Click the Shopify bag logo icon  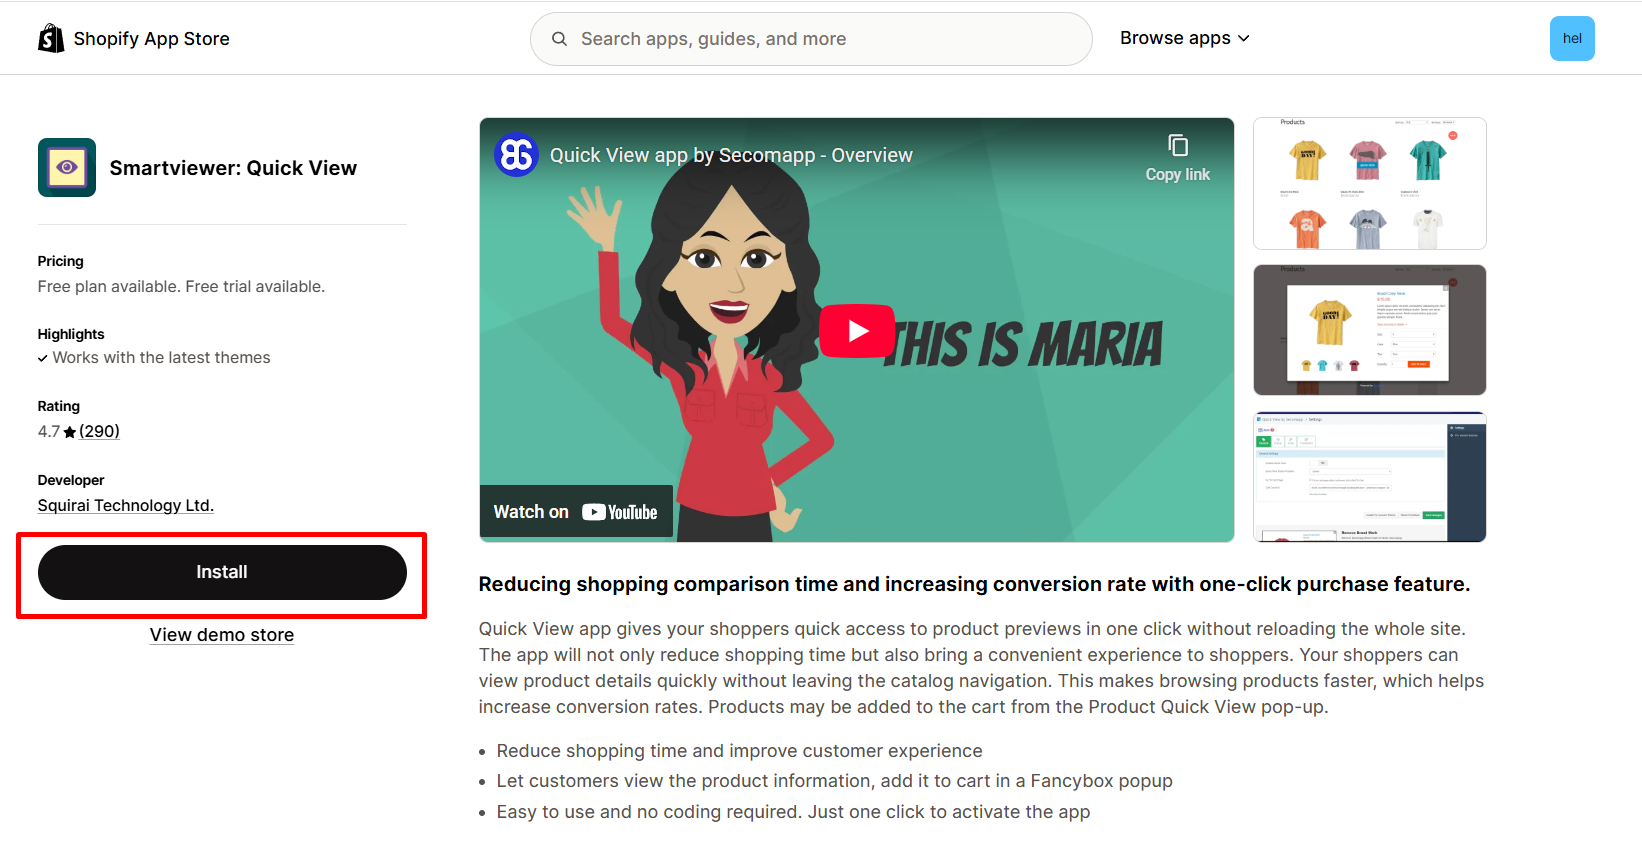click(x=51, y=38)
